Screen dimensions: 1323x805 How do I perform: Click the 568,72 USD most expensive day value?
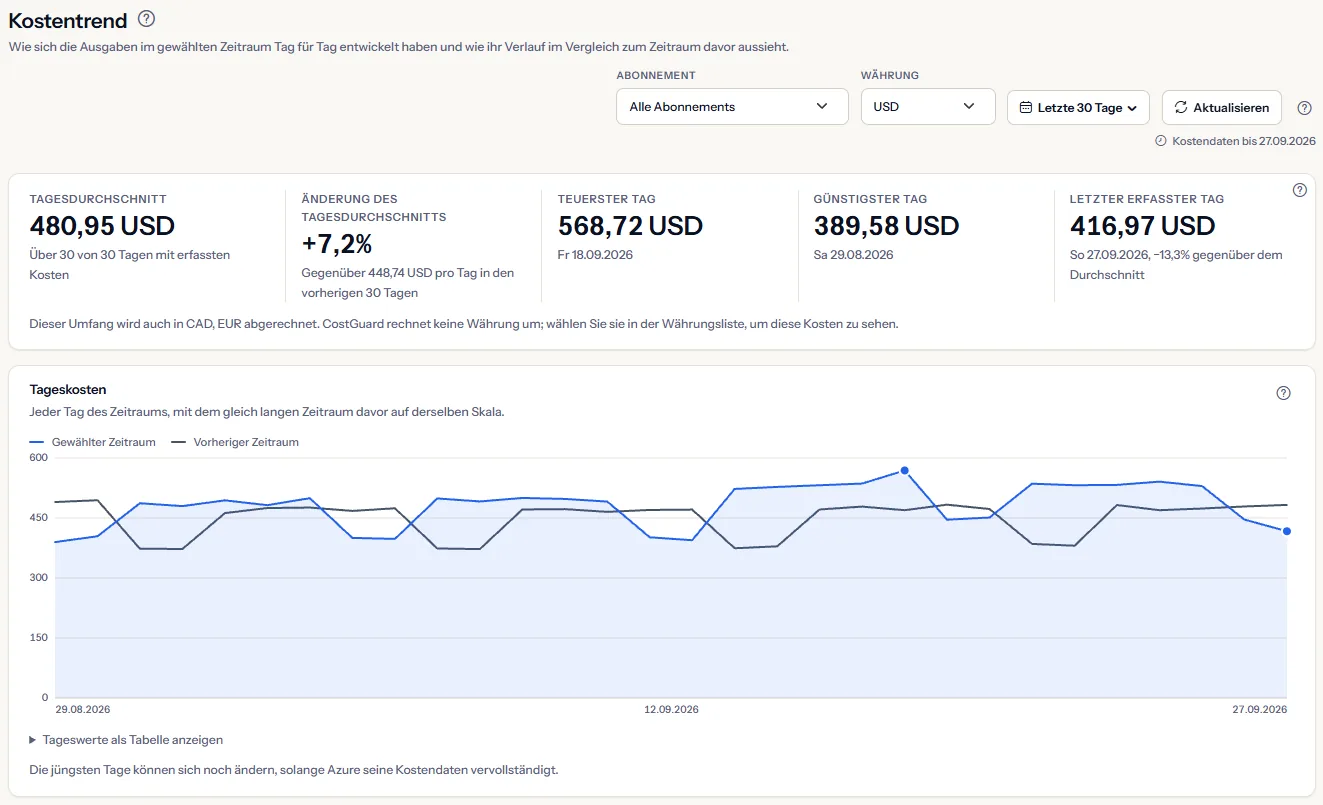[x=630, y=226]
